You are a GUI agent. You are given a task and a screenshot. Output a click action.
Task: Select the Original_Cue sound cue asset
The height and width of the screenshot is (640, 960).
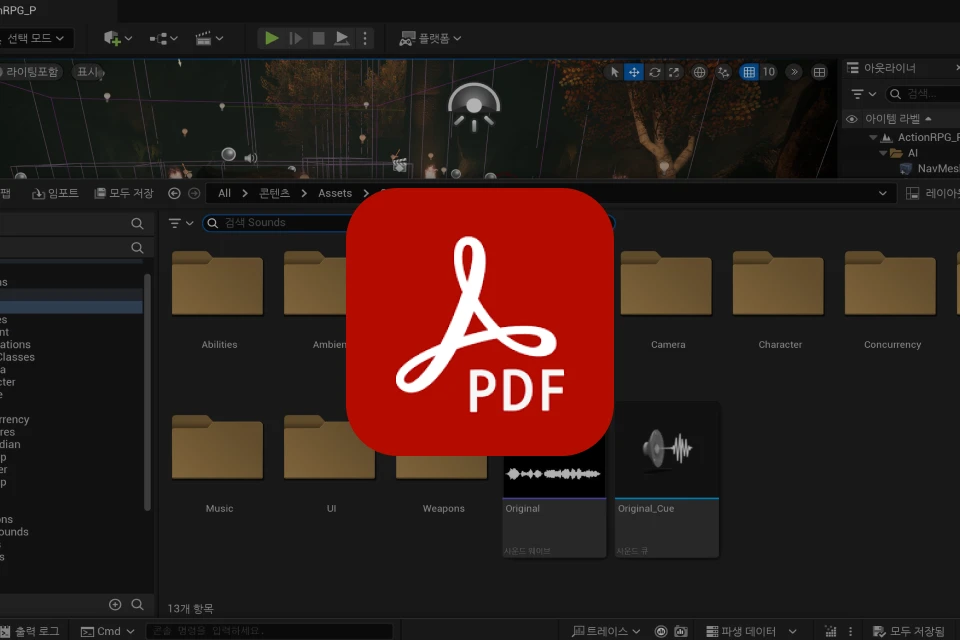pyautogui.click(x=667, y=480)
